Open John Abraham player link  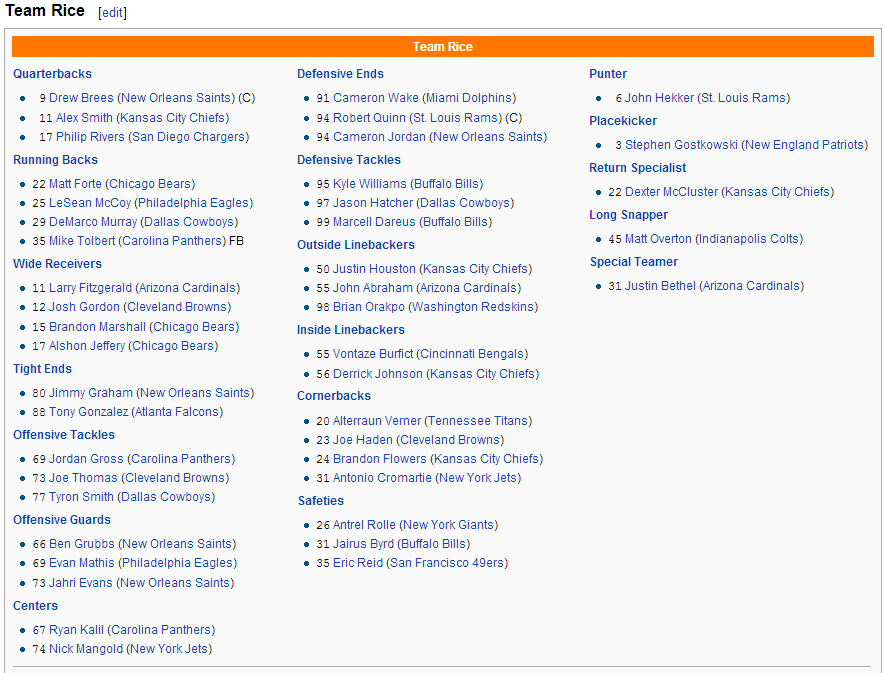point(373,288)
